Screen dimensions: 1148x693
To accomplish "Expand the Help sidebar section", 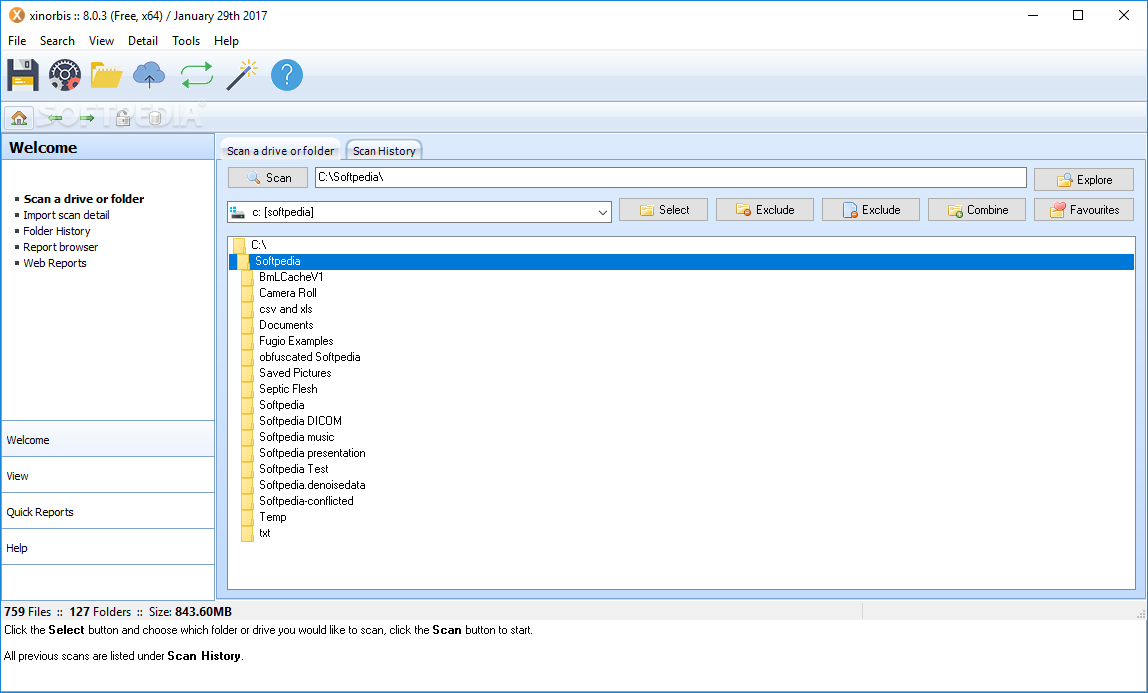I will pos(108,547).
